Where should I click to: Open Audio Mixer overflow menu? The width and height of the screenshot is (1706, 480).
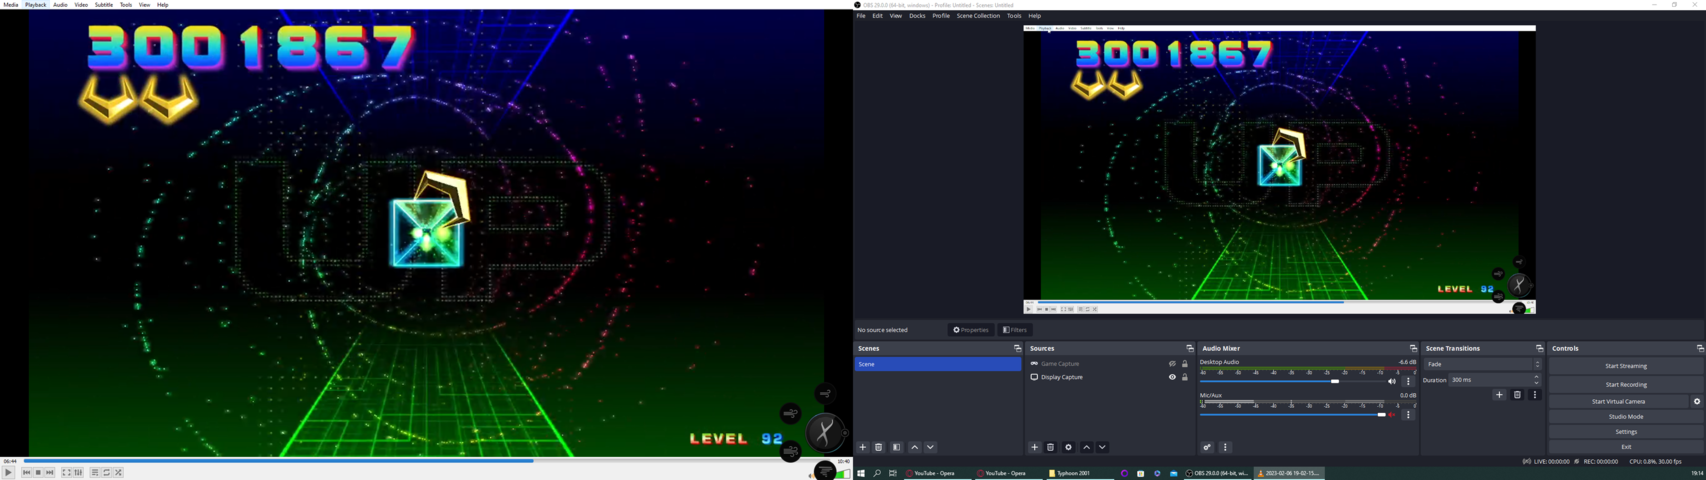click(x=1225, y=448)
